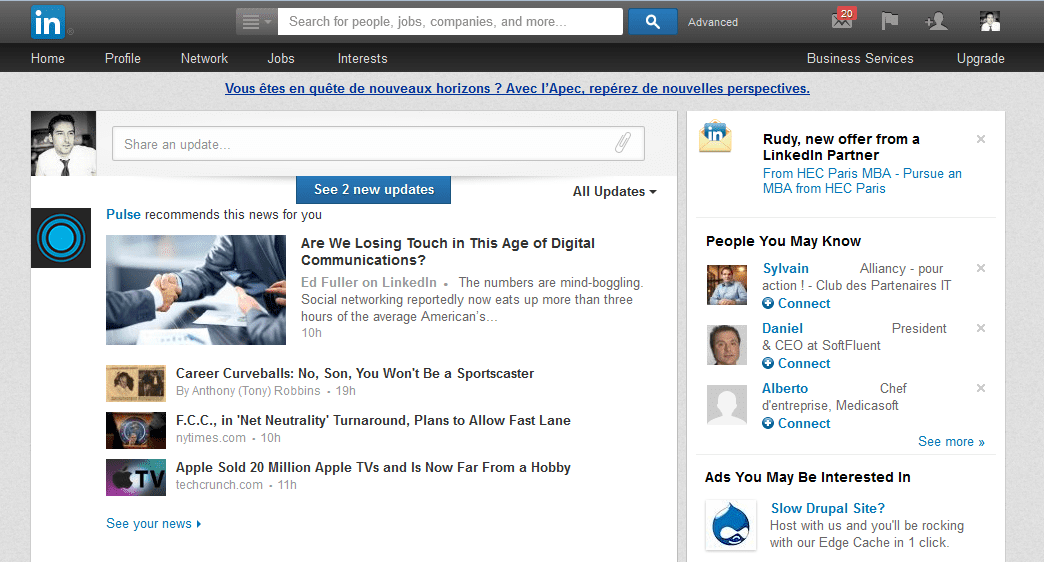Click 'techcrunch.com' source text
Viewport: 1044px width, 562px height.
(x=219, y=485)
